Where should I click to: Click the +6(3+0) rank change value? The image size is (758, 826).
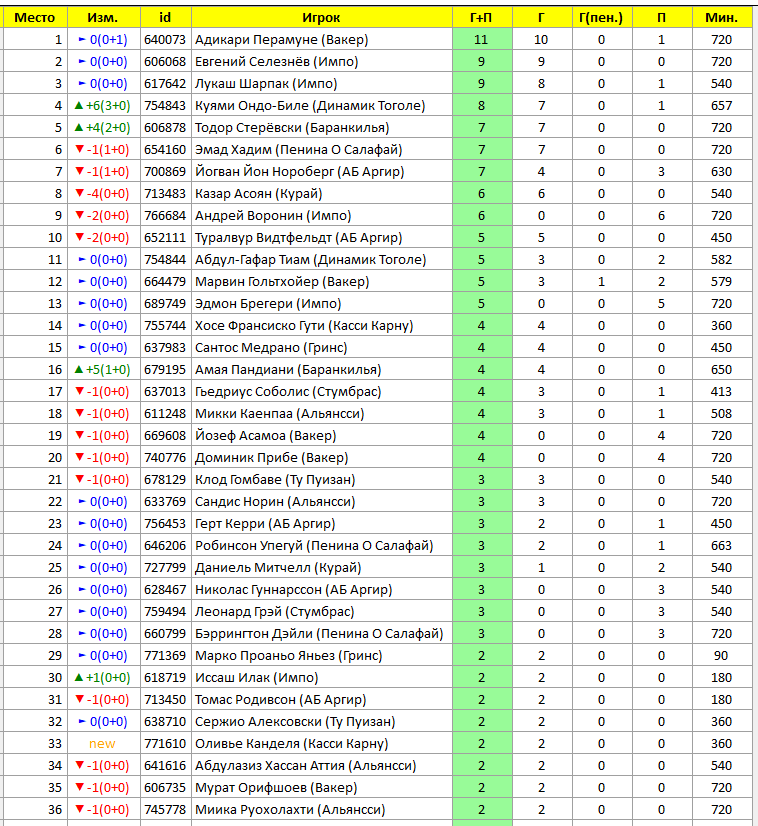tap(108, 105)
